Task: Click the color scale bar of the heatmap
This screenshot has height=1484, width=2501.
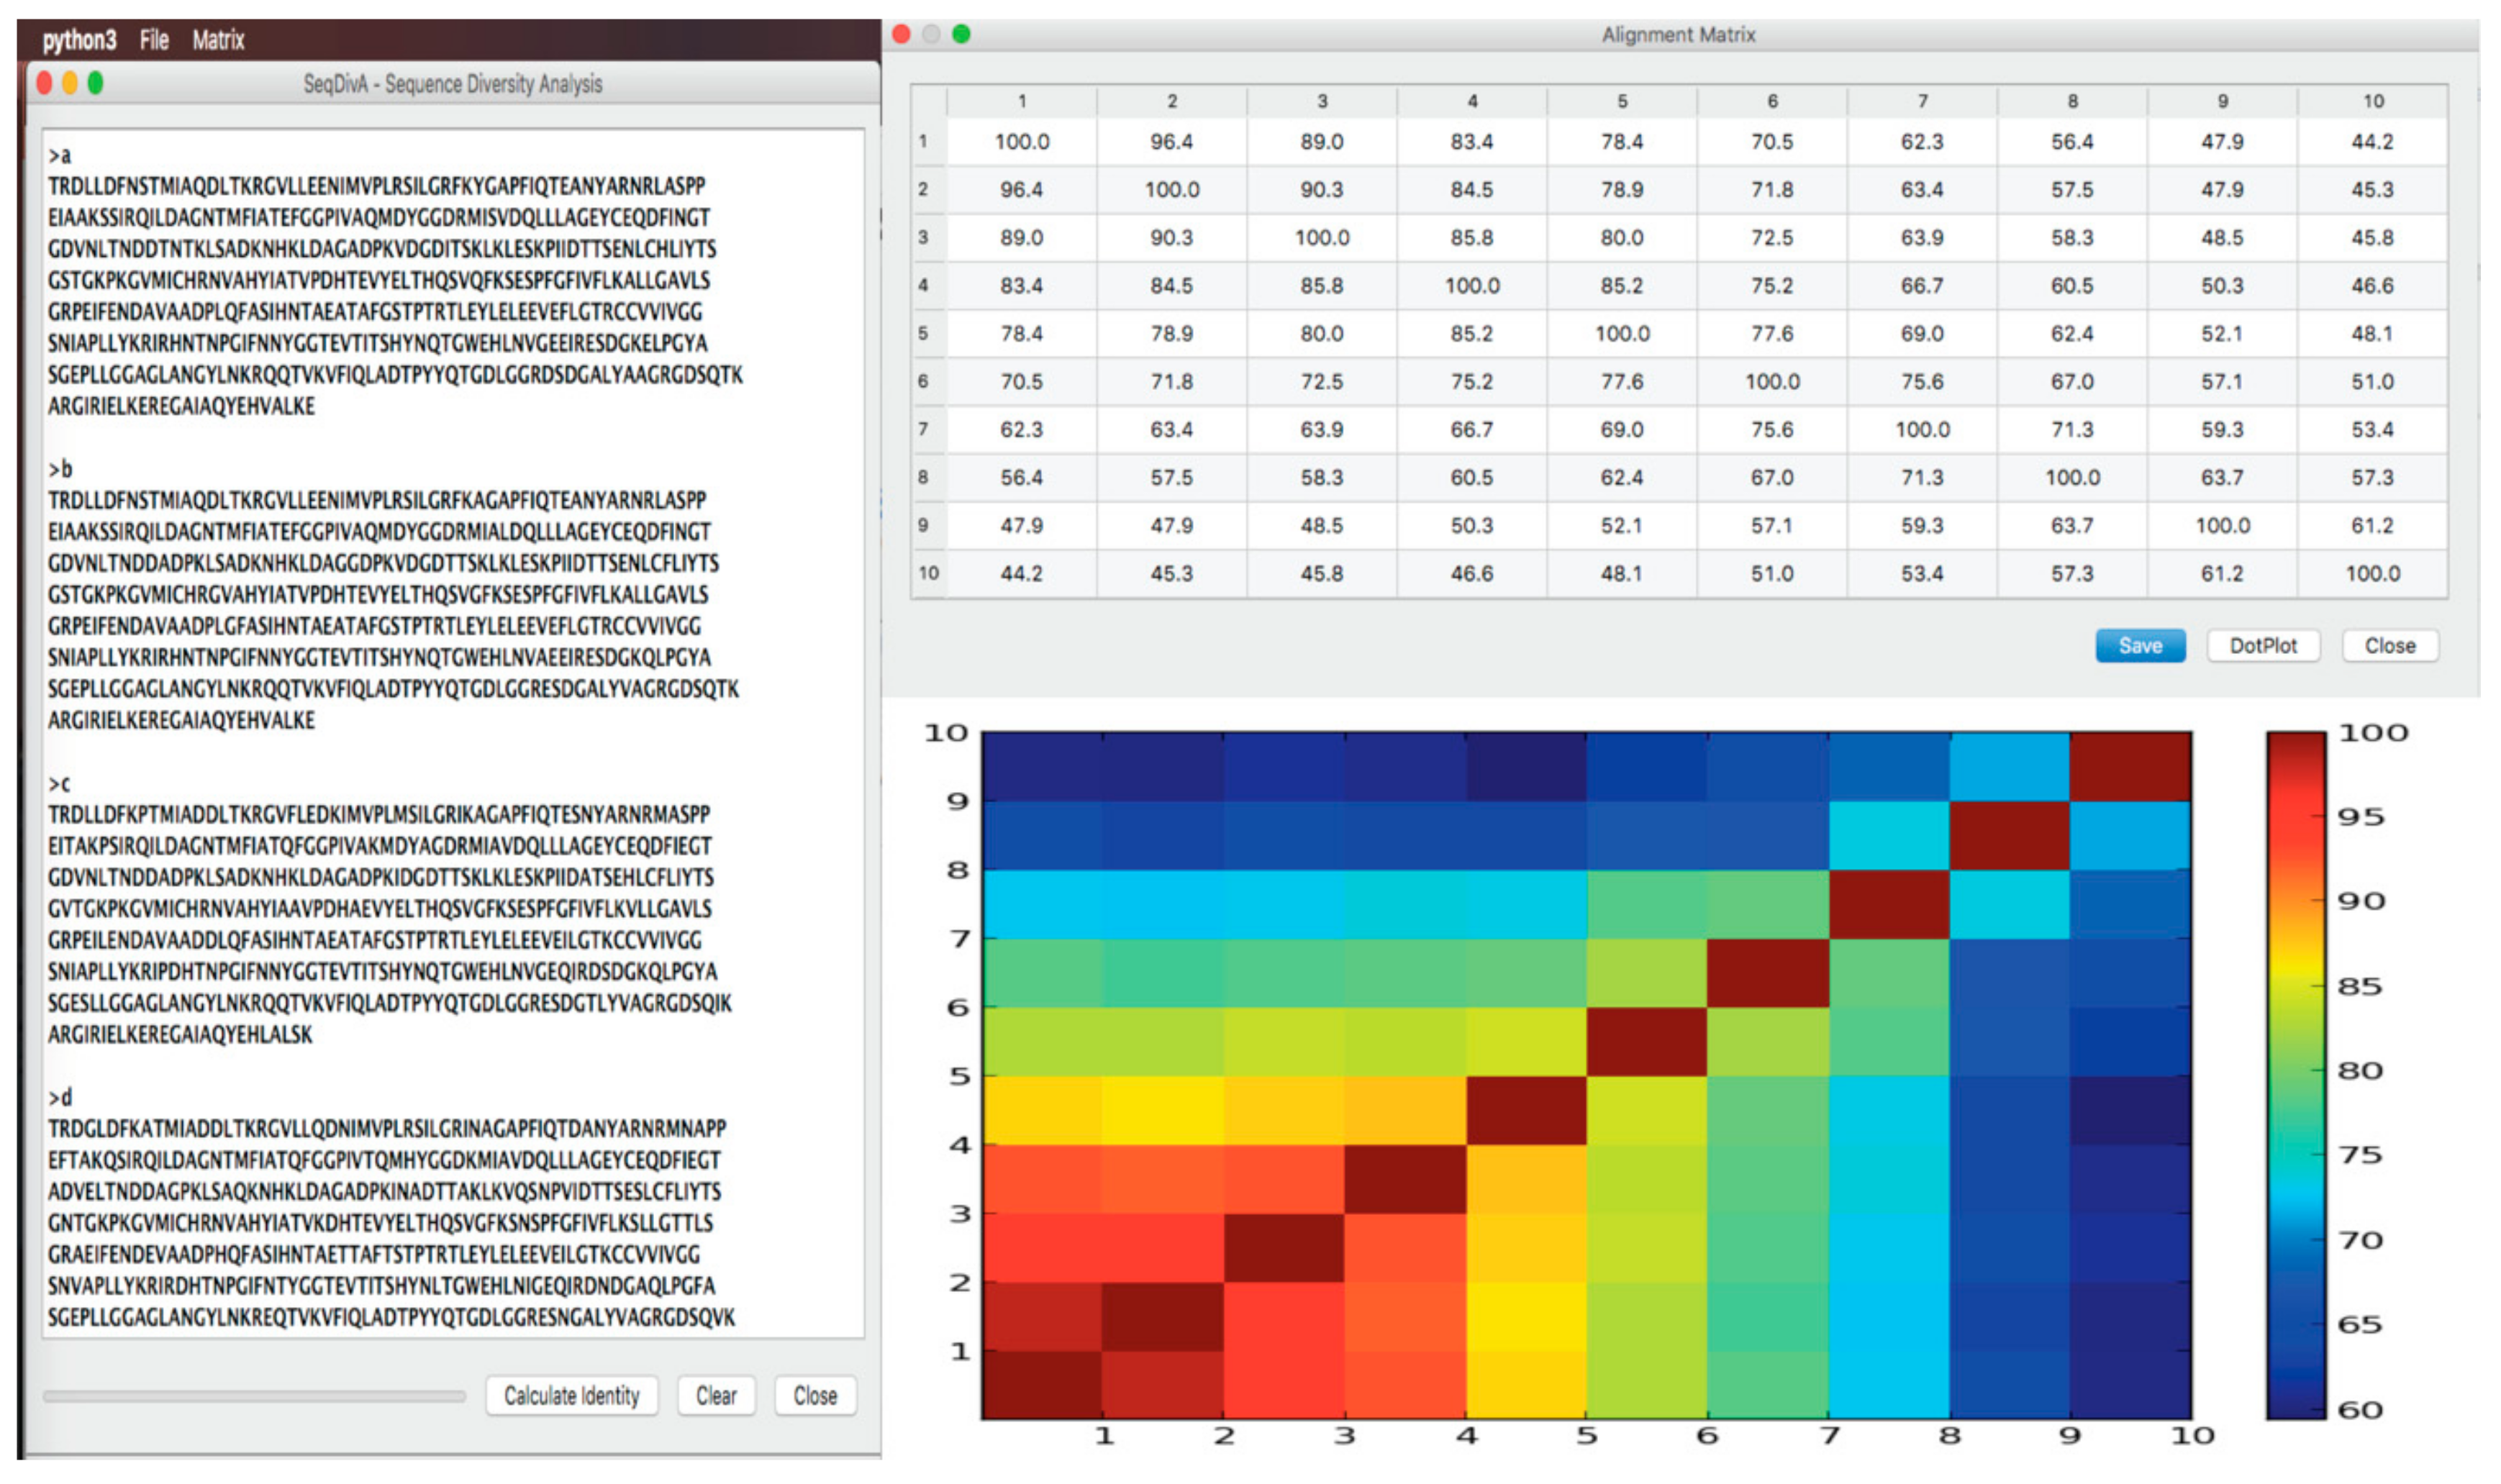Action: pos(2296,1075)
